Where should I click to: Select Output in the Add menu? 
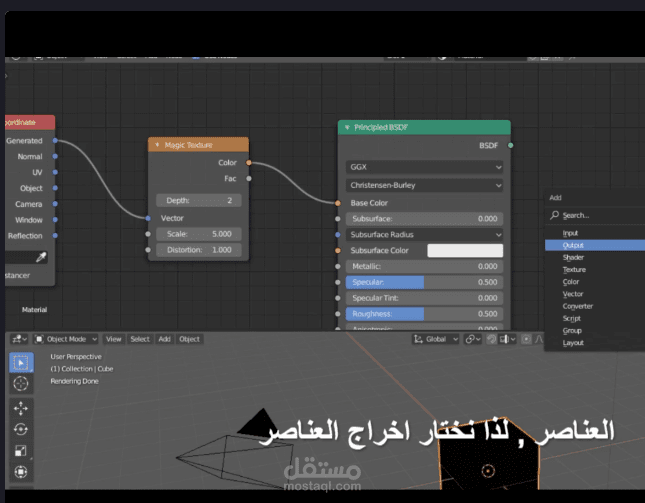595,245
